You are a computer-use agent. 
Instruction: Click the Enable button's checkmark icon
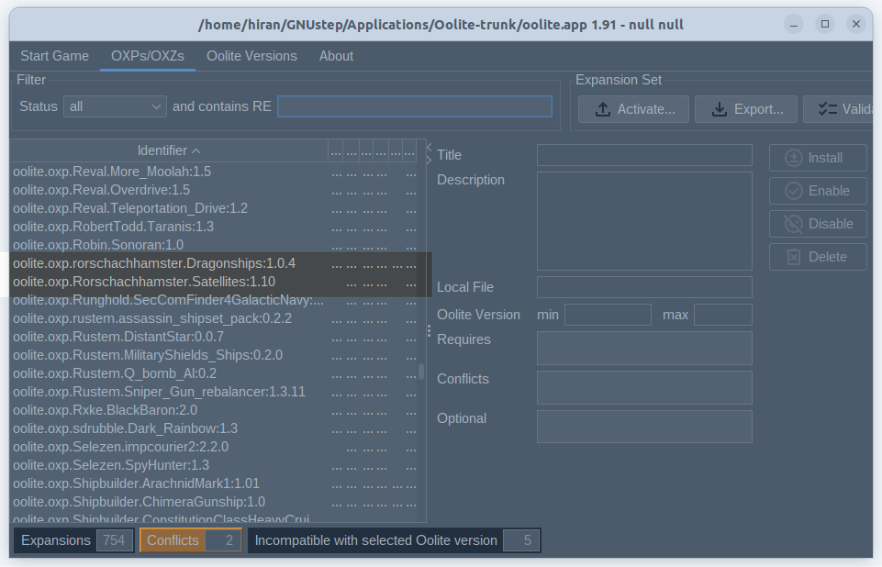point(793,191)
